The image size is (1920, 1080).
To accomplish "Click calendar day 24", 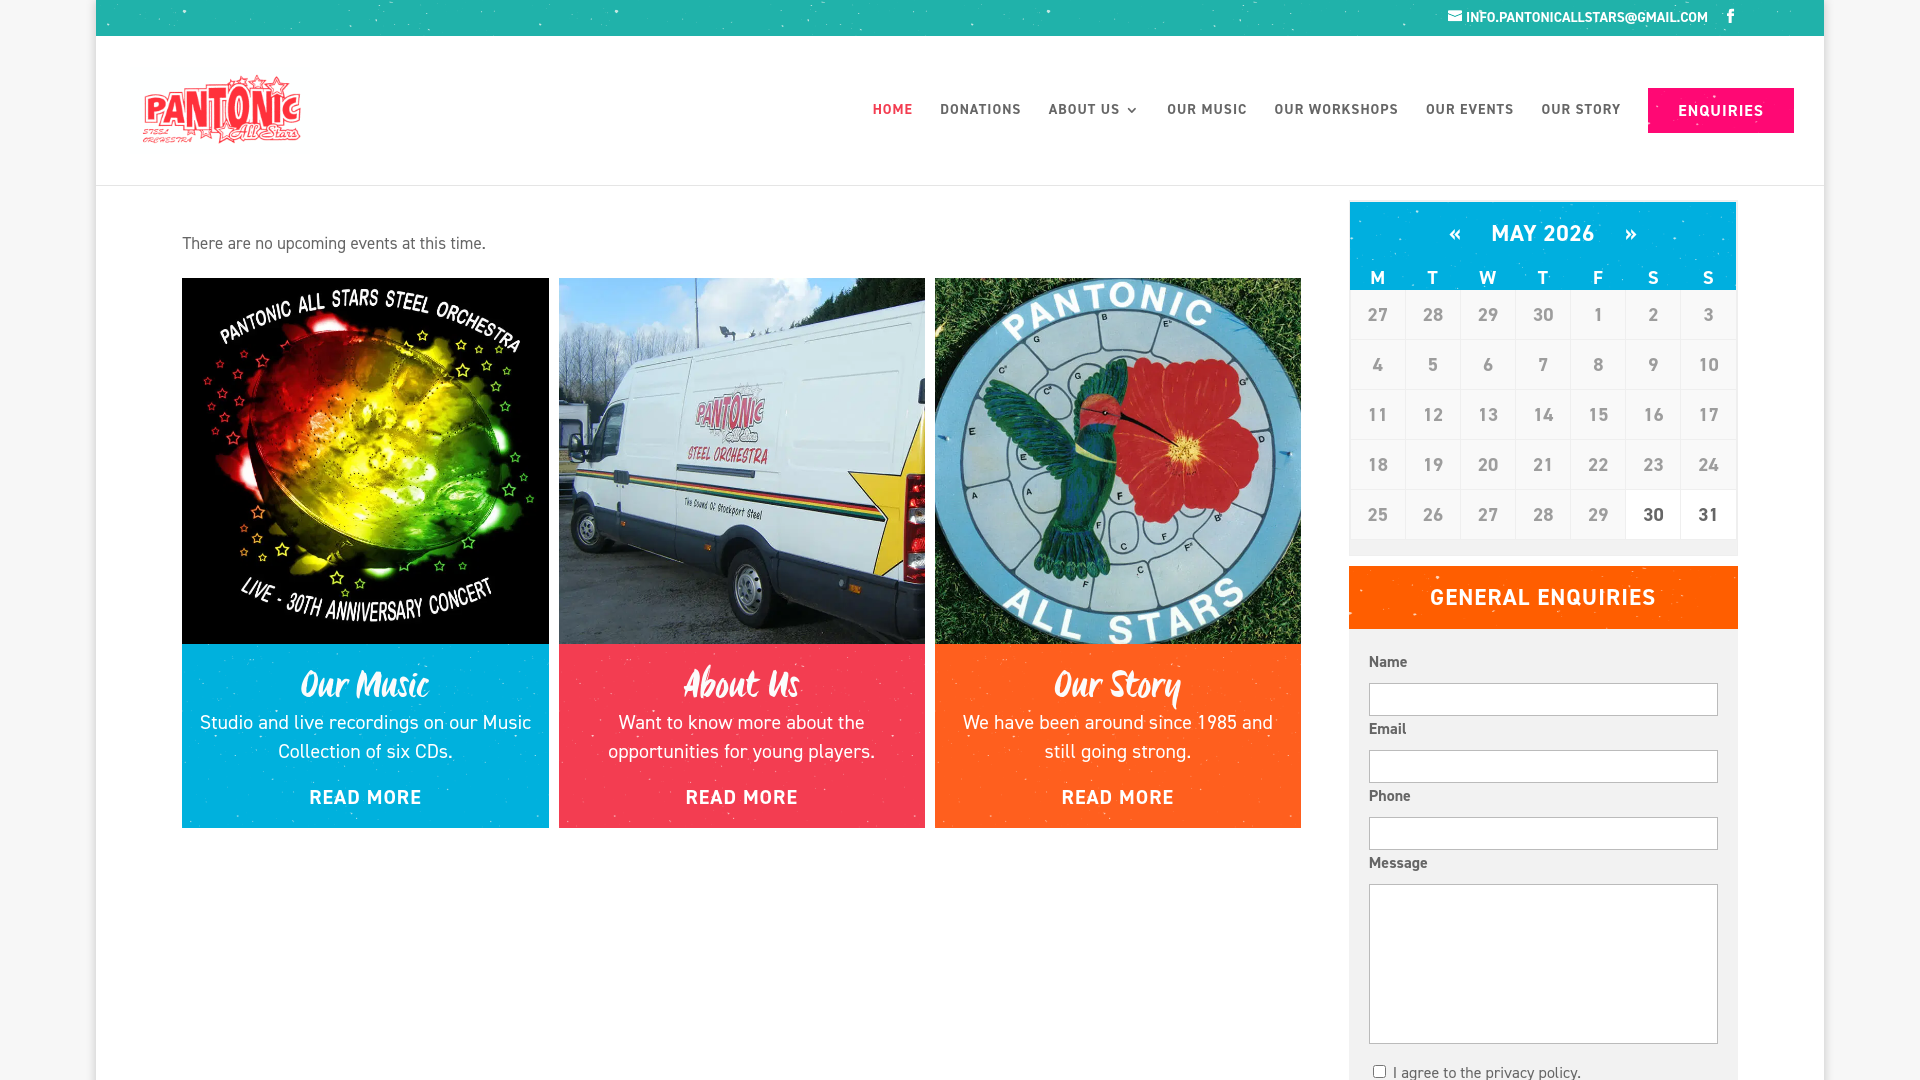I will click(x=1708, y=465).
